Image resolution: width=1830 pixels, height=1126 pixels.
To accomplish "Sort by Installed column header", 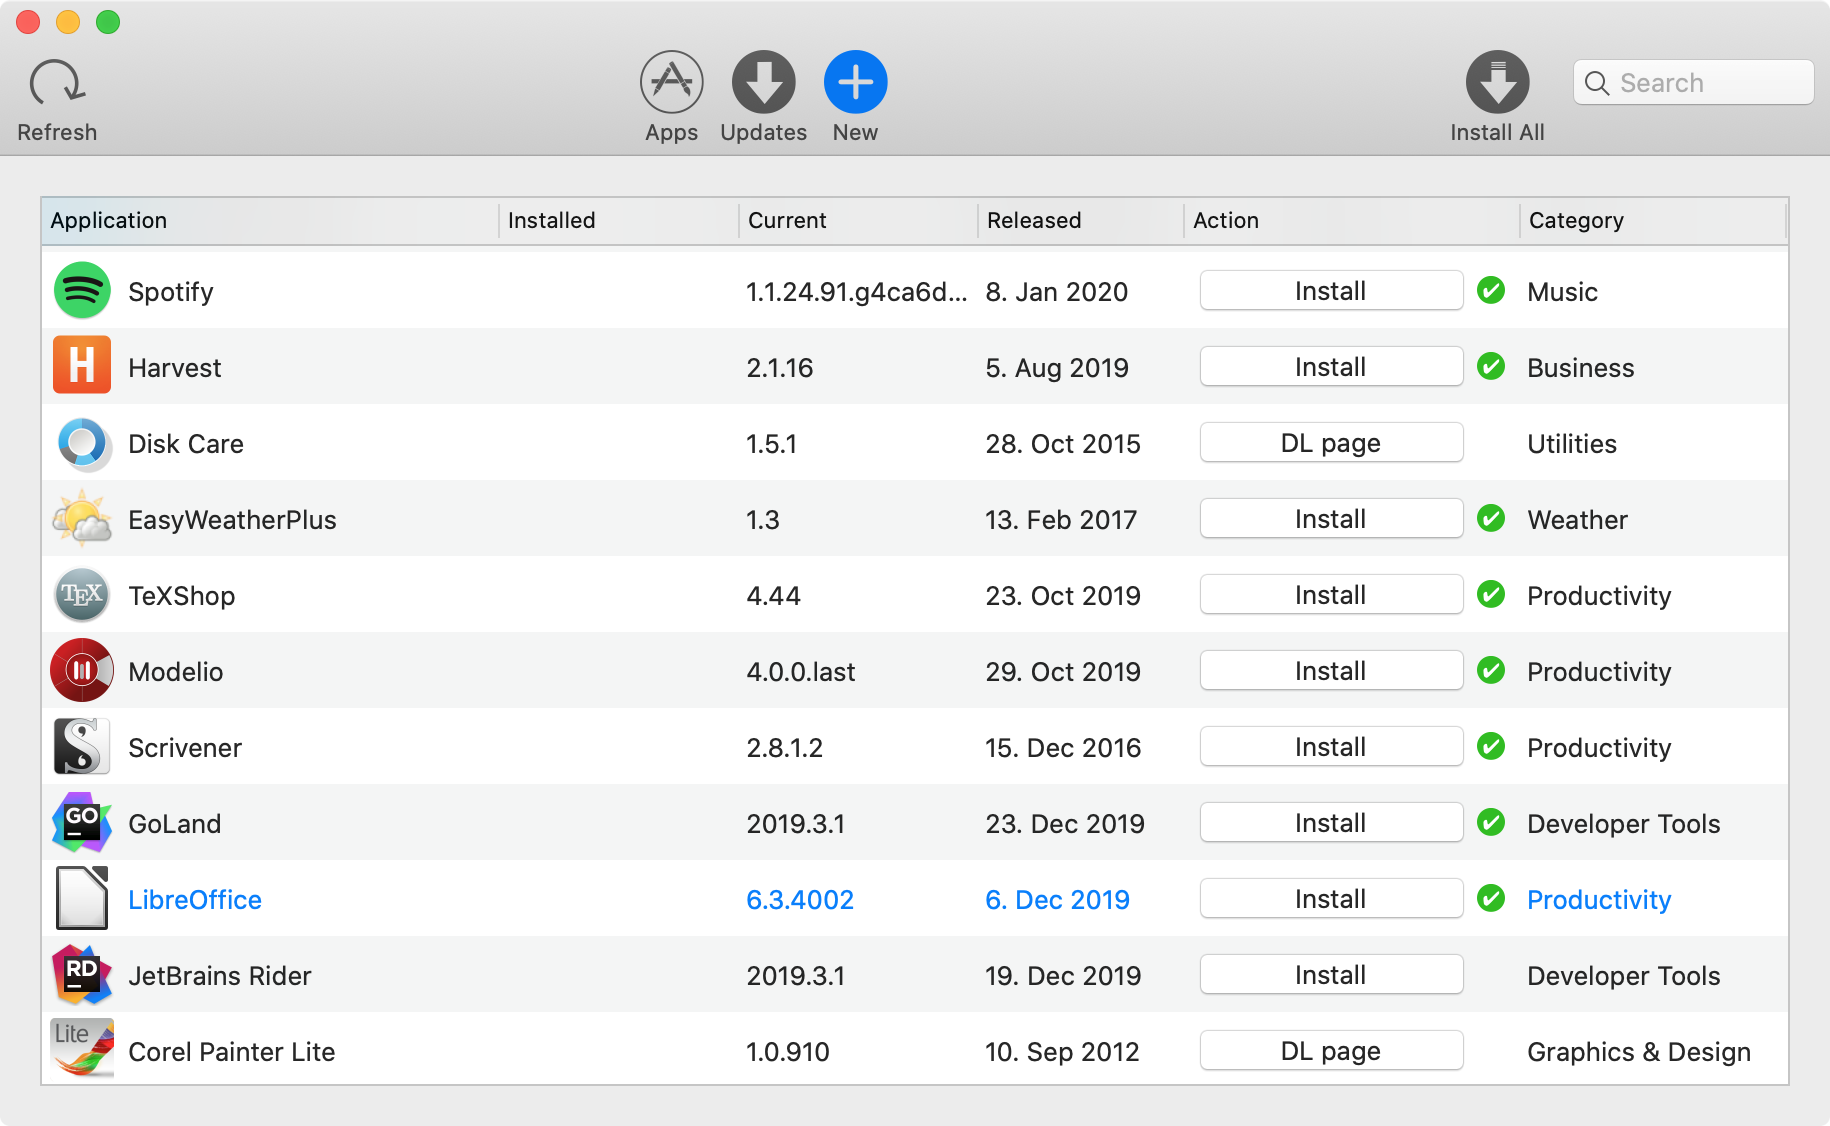I will pos(618,221).
